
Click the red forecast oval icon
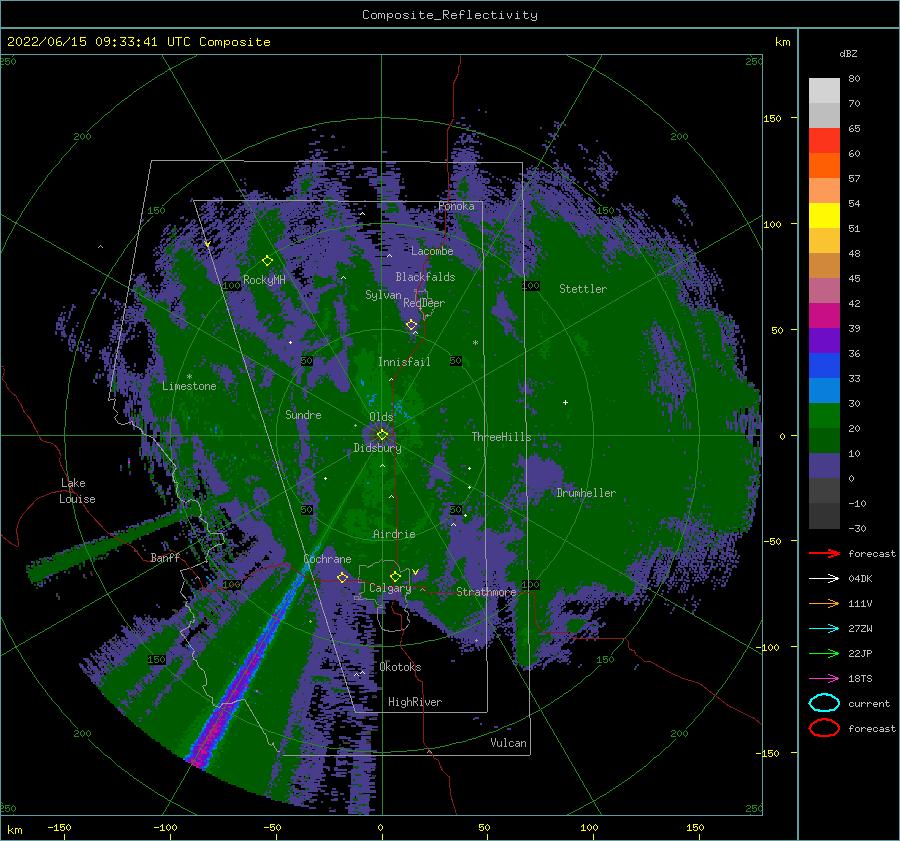pos(824,728)
